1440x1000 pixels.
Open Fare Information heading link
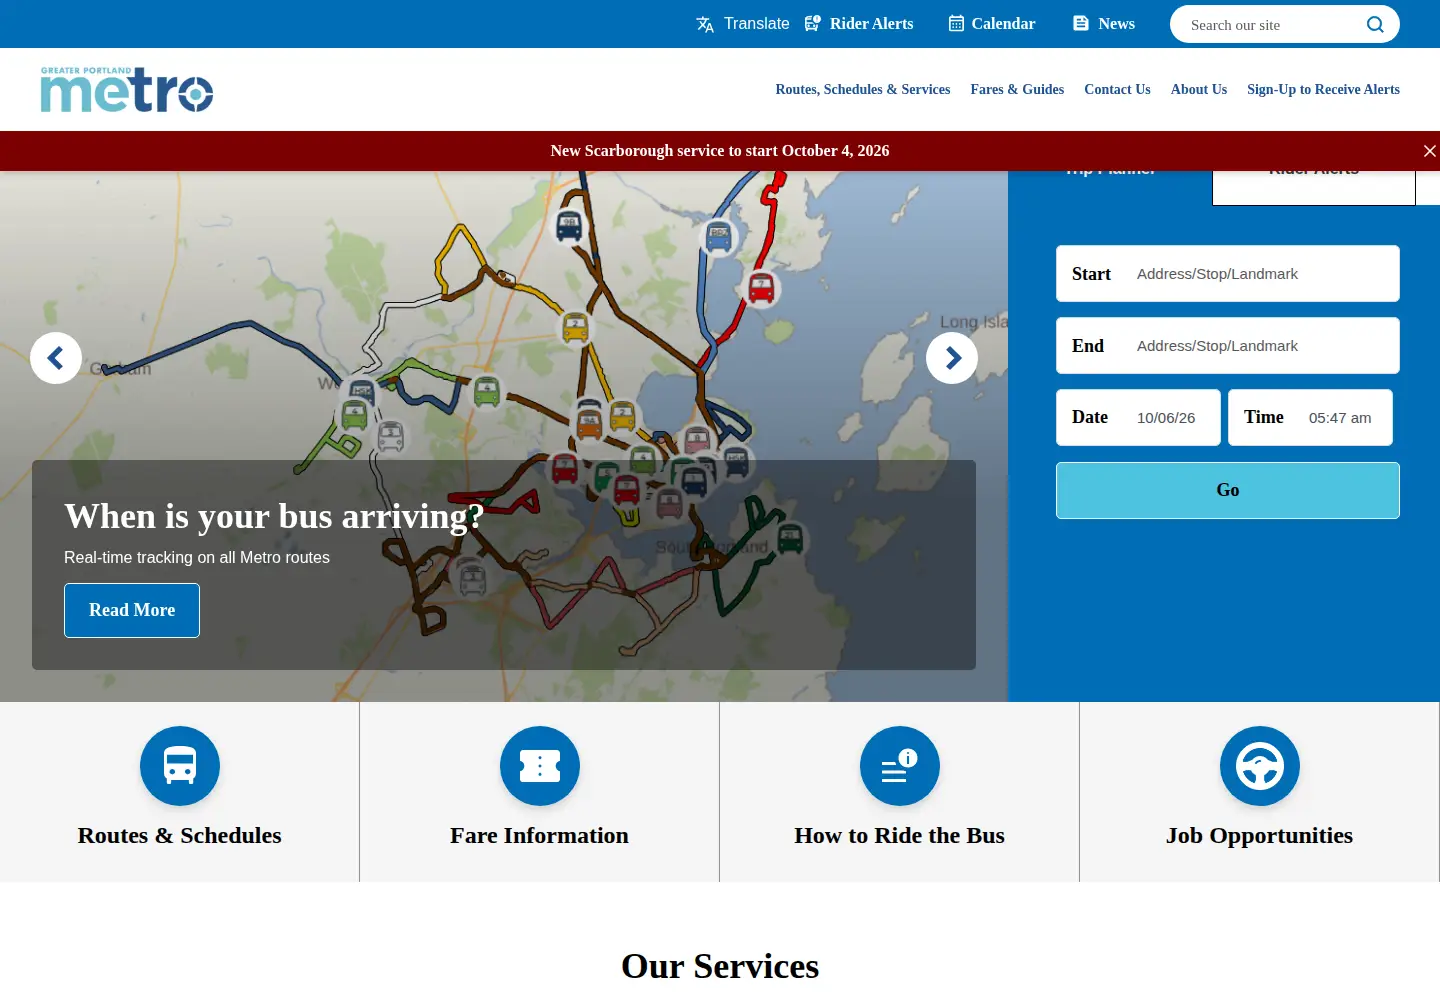point(540,836)
